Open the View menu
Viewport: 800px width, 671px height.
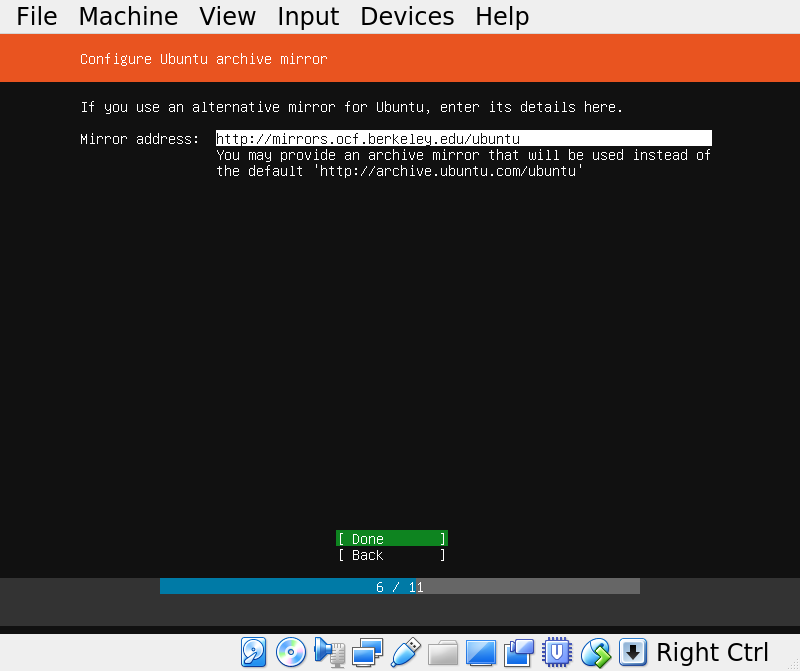click(x=227, y=16)
